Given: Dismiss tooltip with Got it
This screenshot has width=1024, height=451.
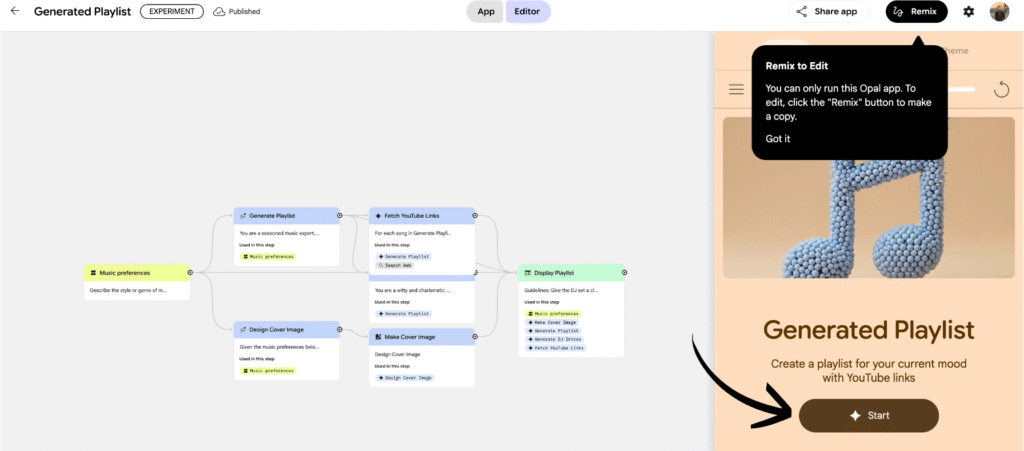Looking at the screenshot, I should click(x=777, y=138).
